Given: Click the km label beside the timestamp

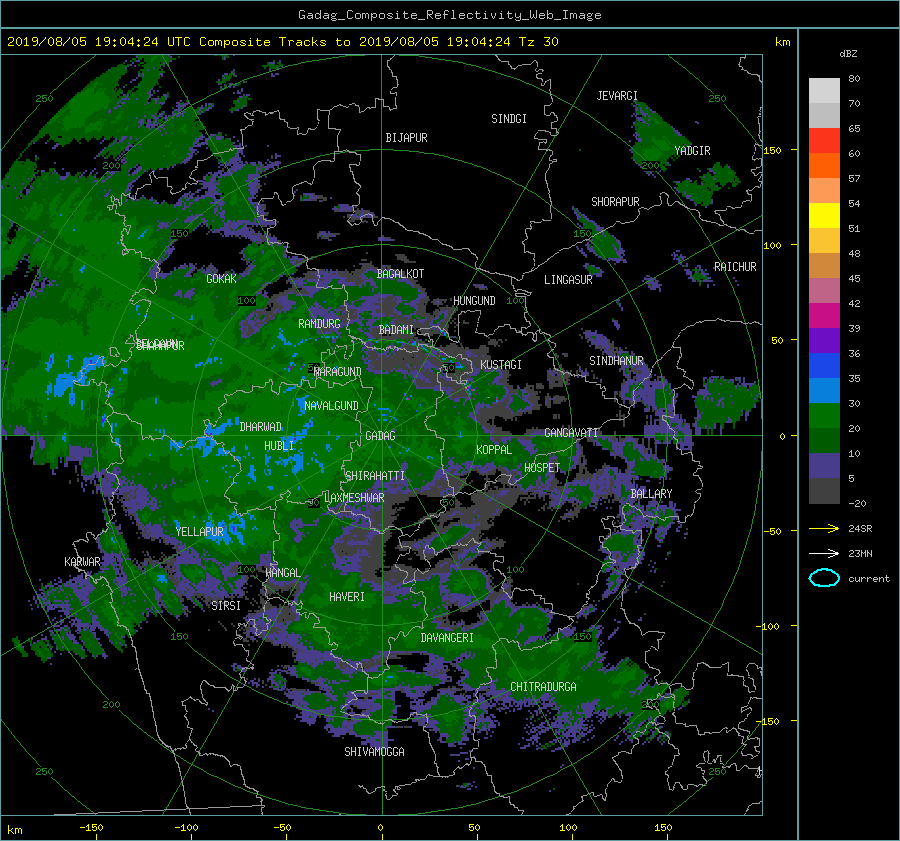Looking at the screenshot, I should pos(782,42).
